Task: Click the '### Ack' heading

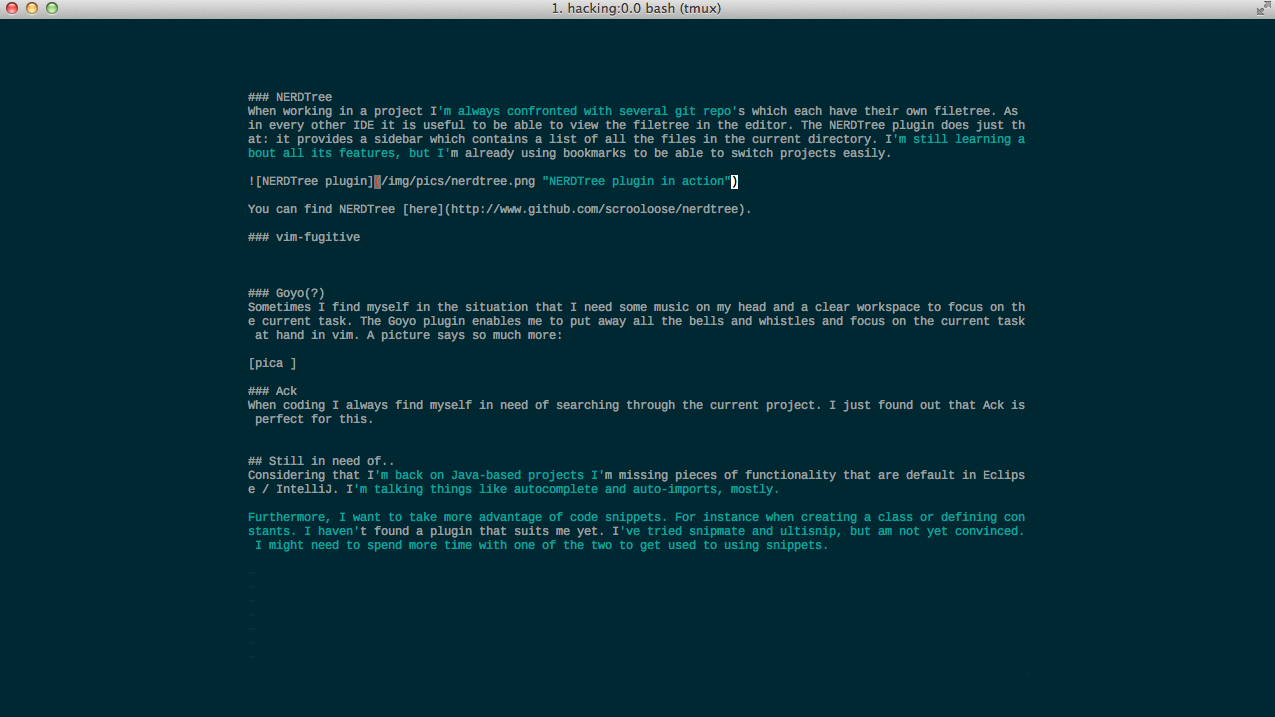Action: (x=272, y=391)
